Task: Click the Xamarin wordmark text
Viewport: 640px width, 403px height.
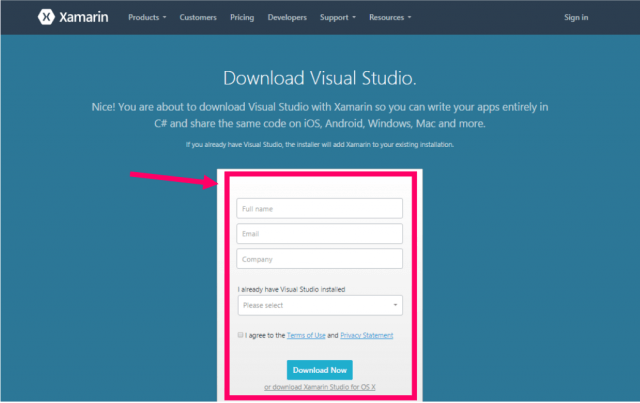Action: 84,17
